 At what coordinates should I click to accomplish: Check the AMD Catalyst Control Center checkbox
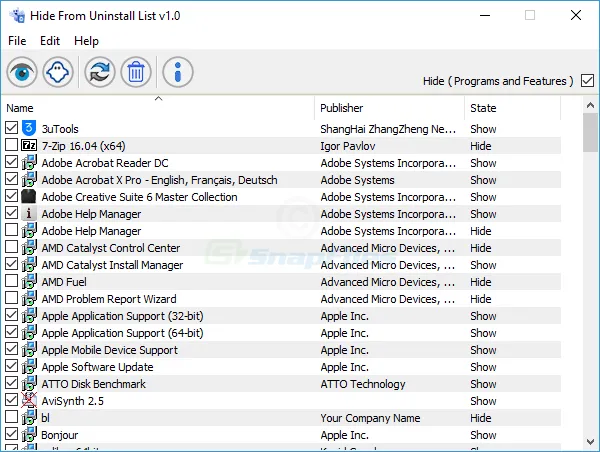pos(11,247)
